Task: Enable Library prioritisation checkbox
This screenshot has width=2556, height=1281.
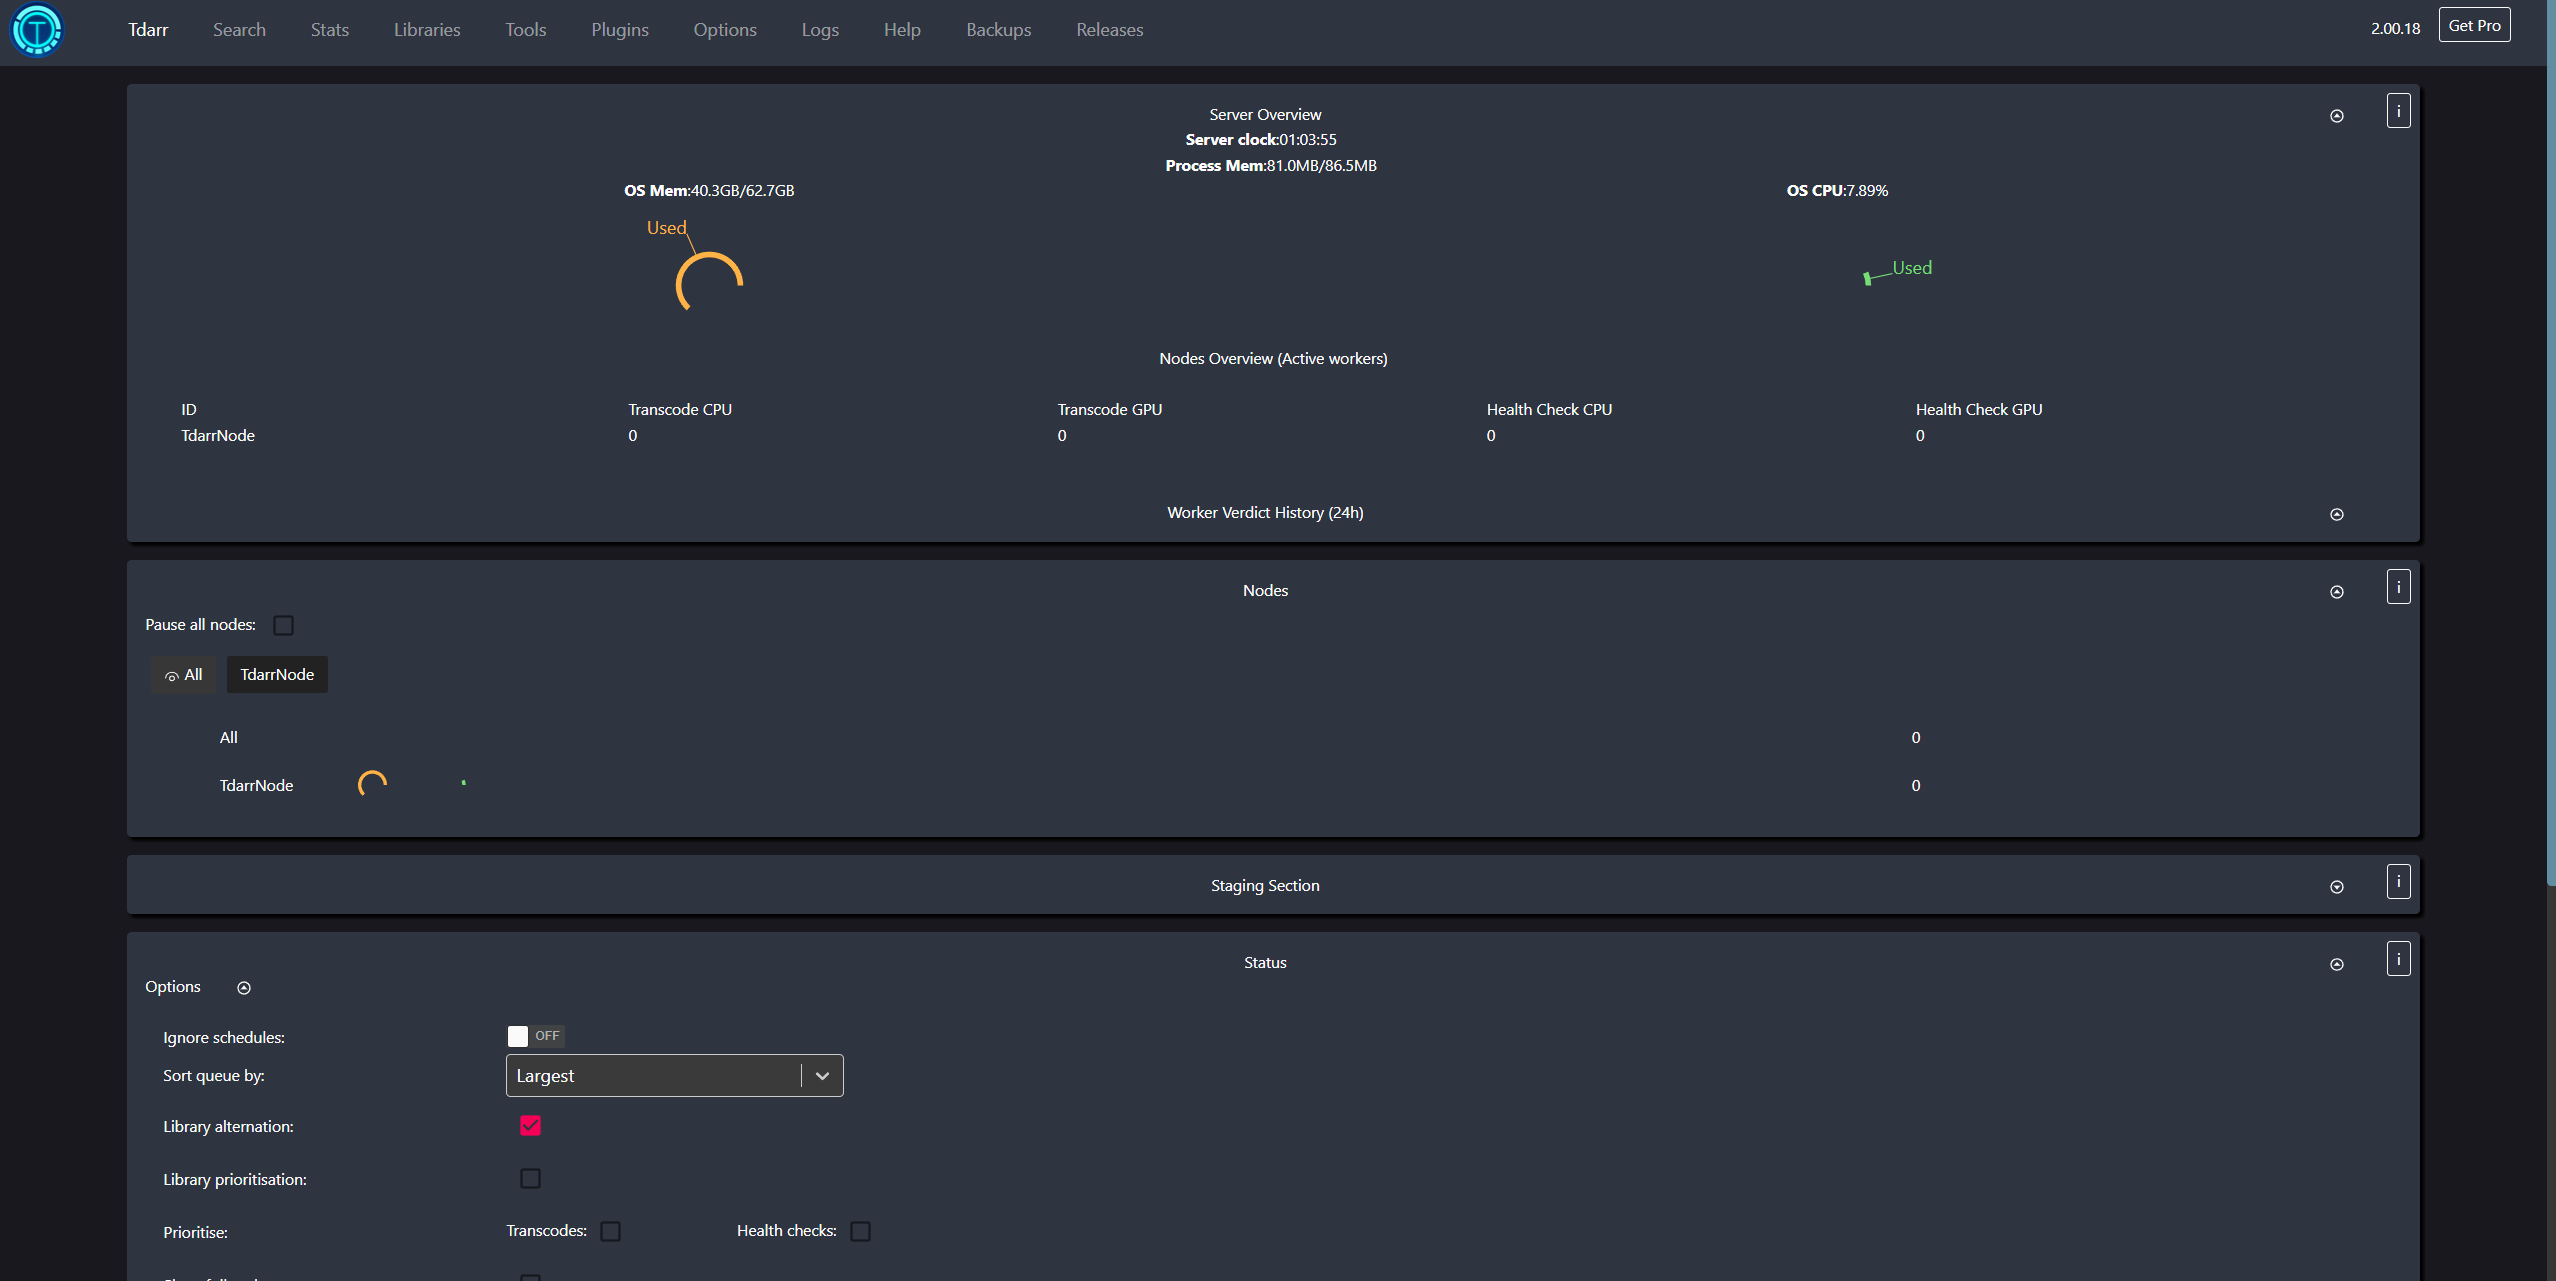Action: [530, 1179]
